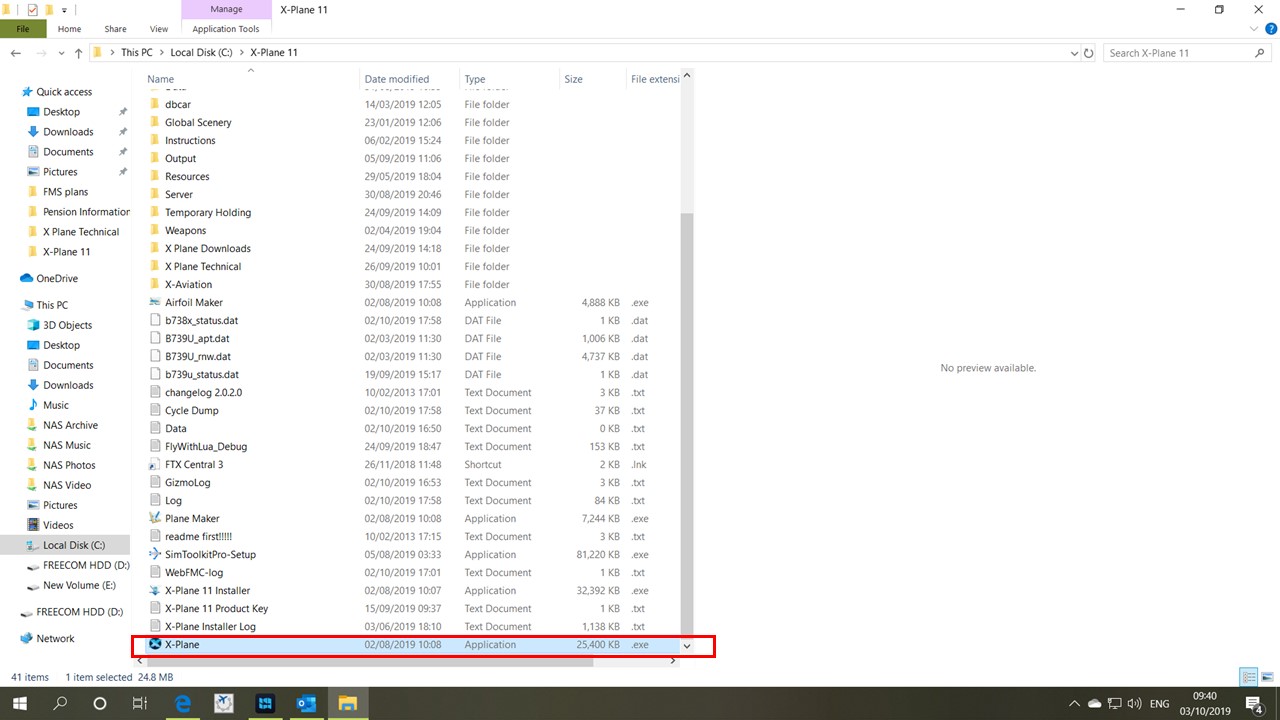The height and width of the screenshot is (720, 1280).
Task: Open Microsoft Edge from the taskbar
Action: [183, 703]
